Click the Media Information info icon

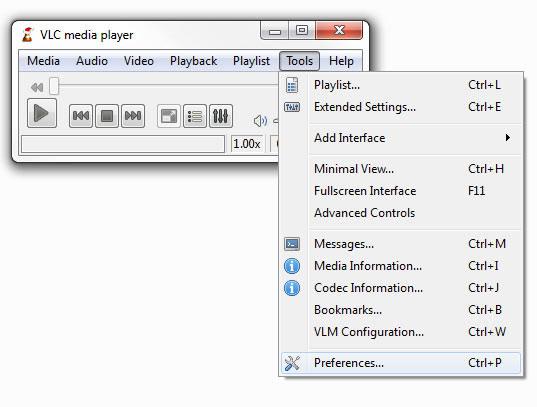click(292, 266)
